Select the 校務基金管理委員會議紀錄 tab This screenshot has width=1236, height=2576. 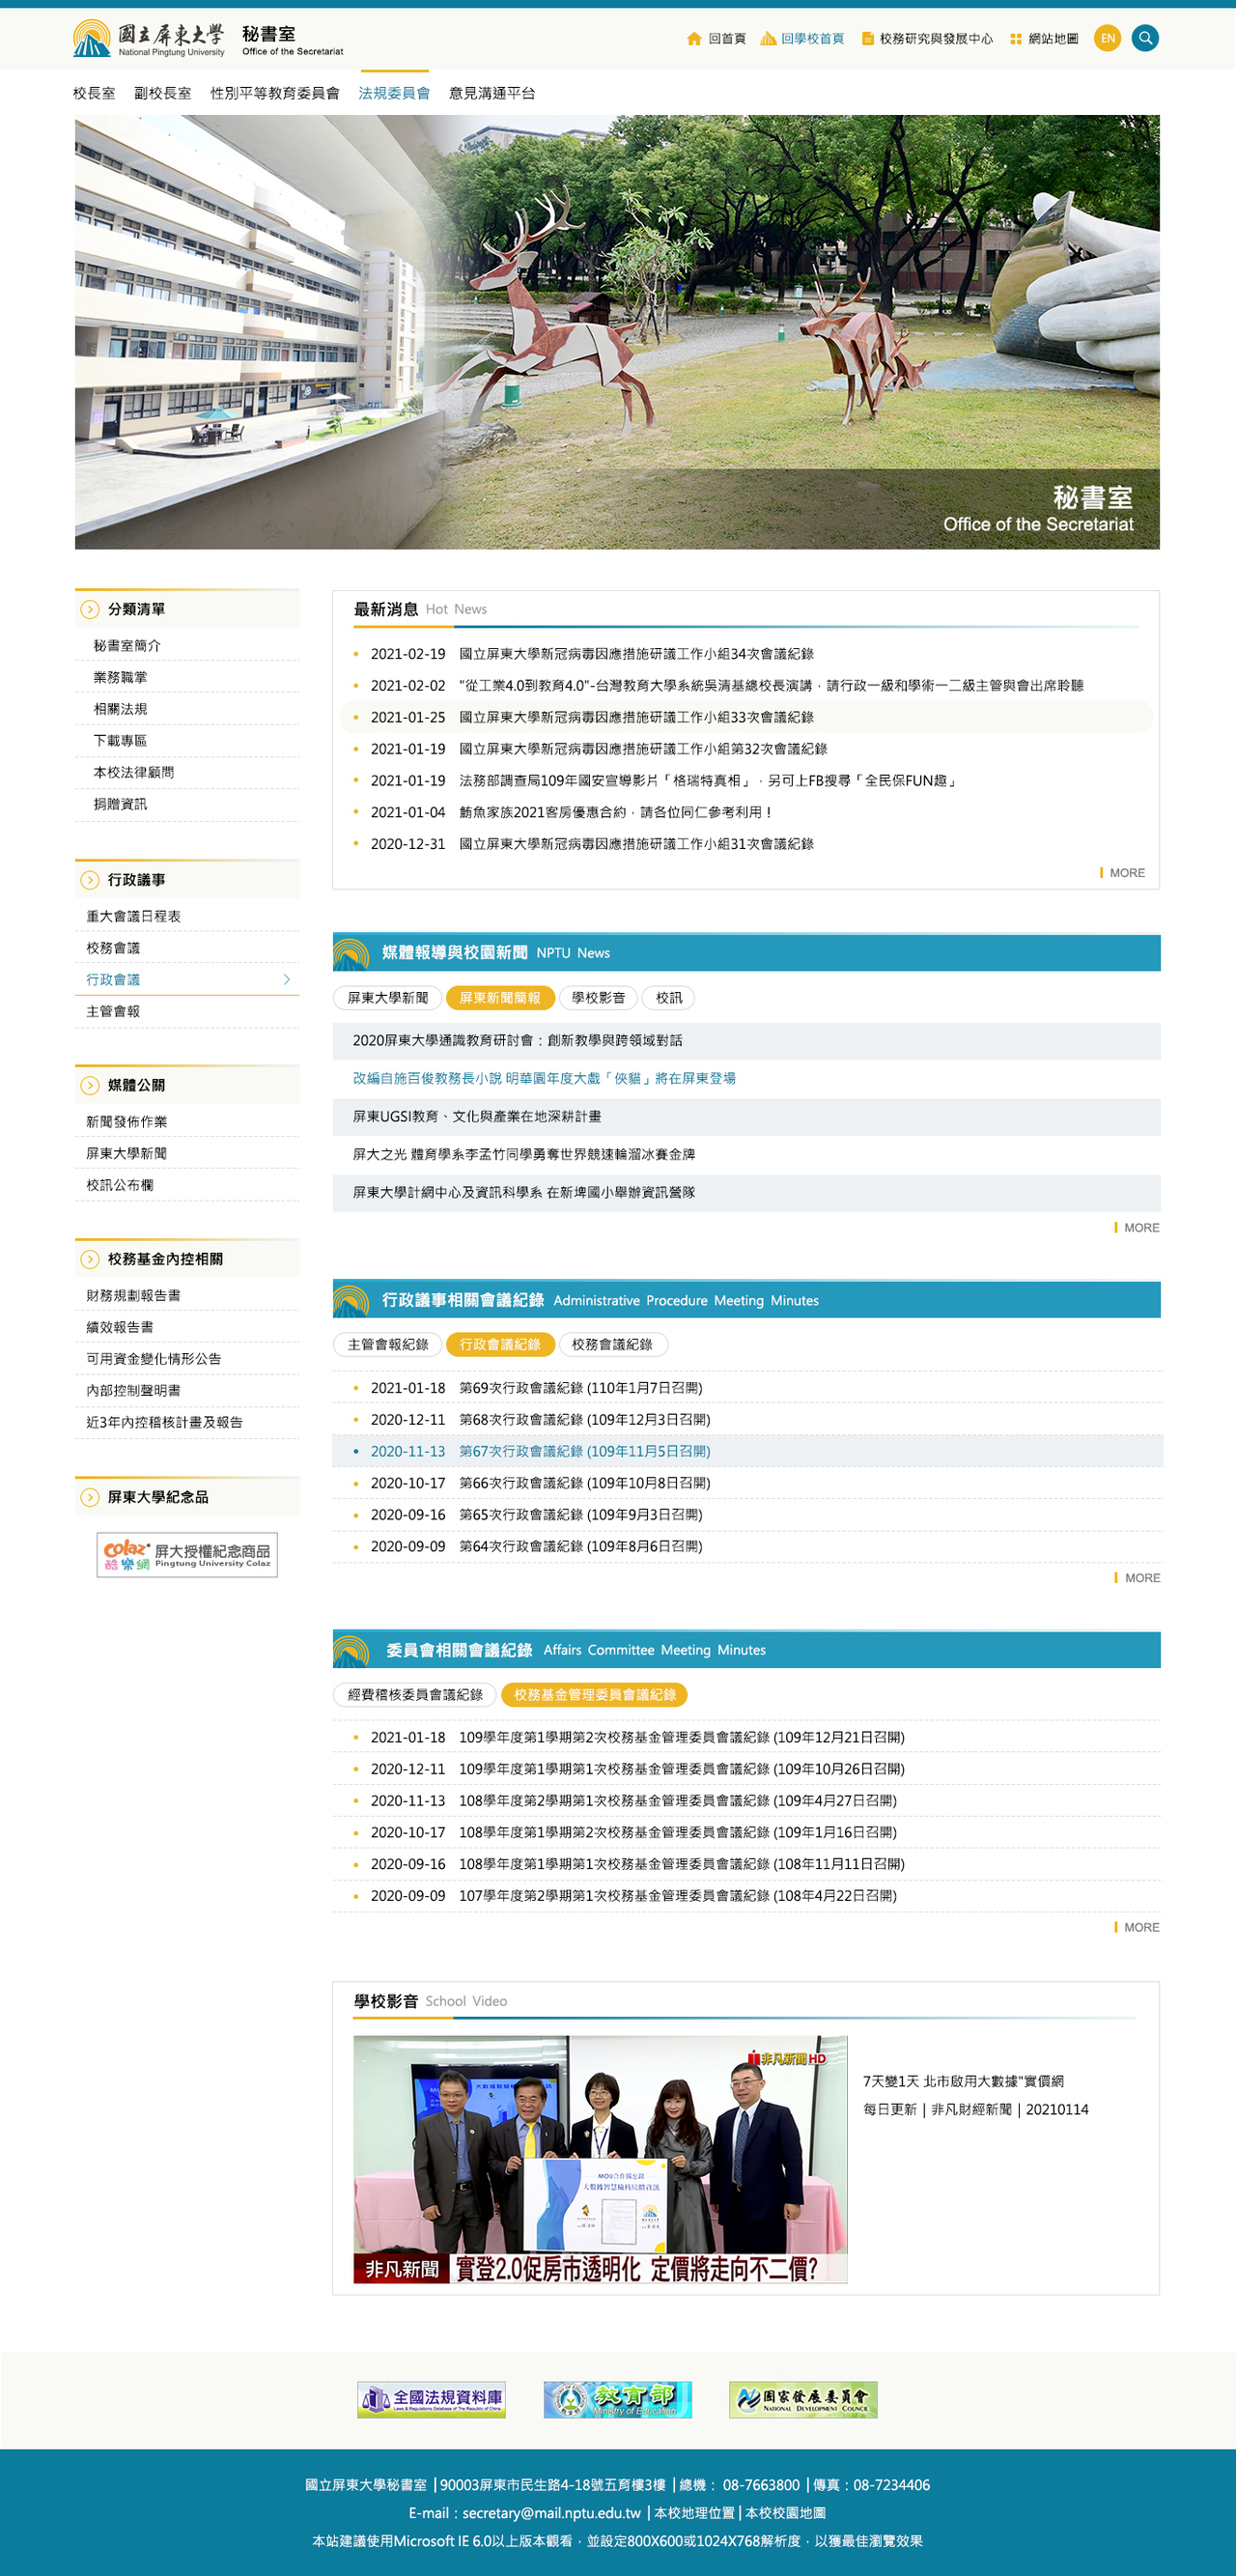(x=595, y=1695)
